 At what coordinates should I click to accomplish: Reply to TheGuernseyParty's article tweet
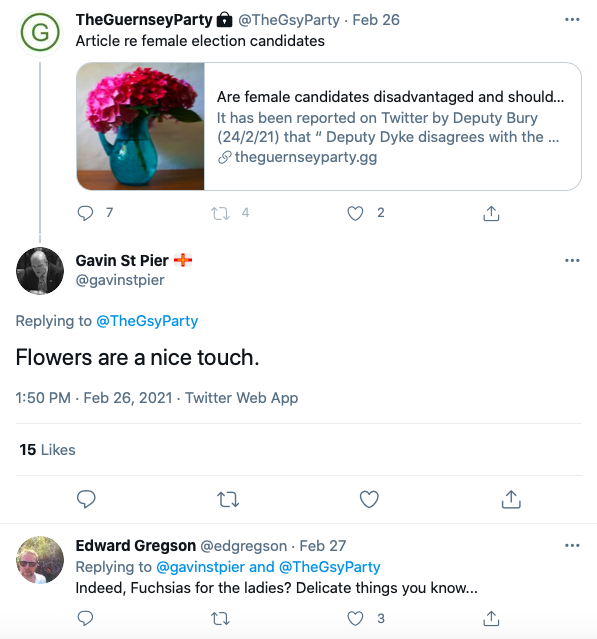pos(85,213)
